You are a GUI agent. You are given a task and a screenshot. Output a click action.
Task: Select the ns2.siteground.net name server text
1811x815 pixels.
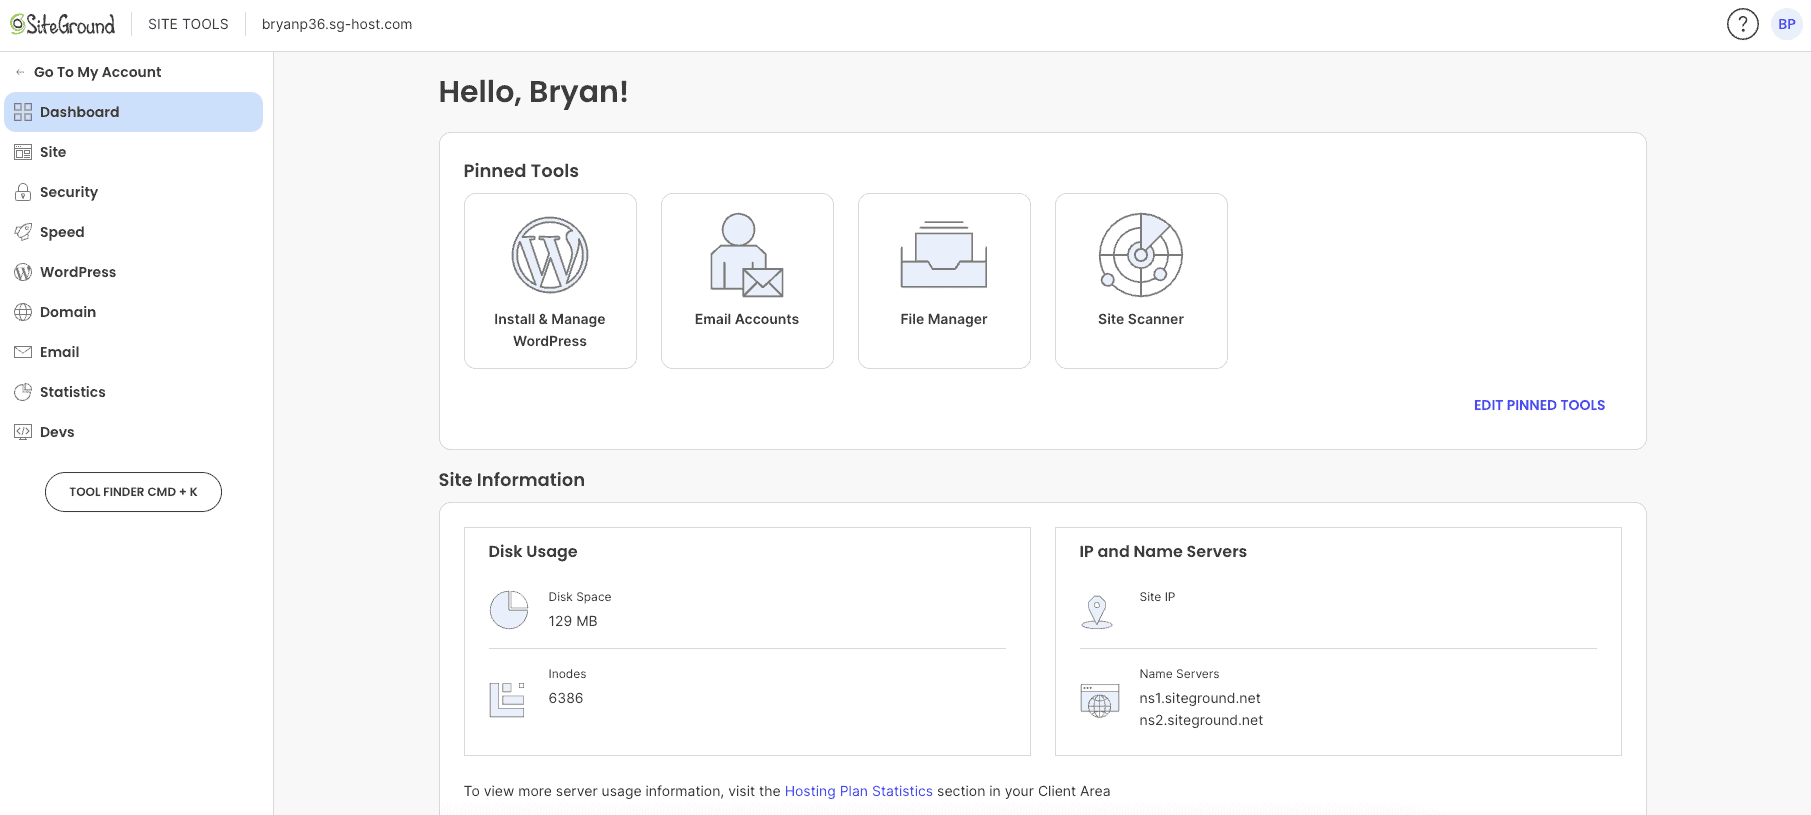pos(1201,720)
